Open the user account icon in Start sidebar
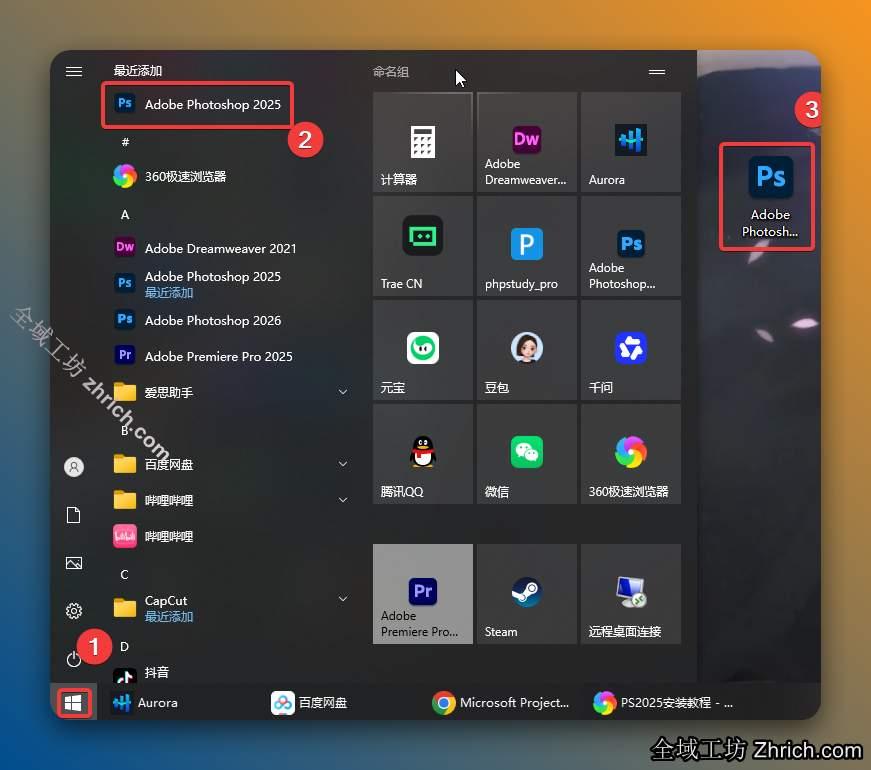Screen dimensions: 871x770 point(74,467)
